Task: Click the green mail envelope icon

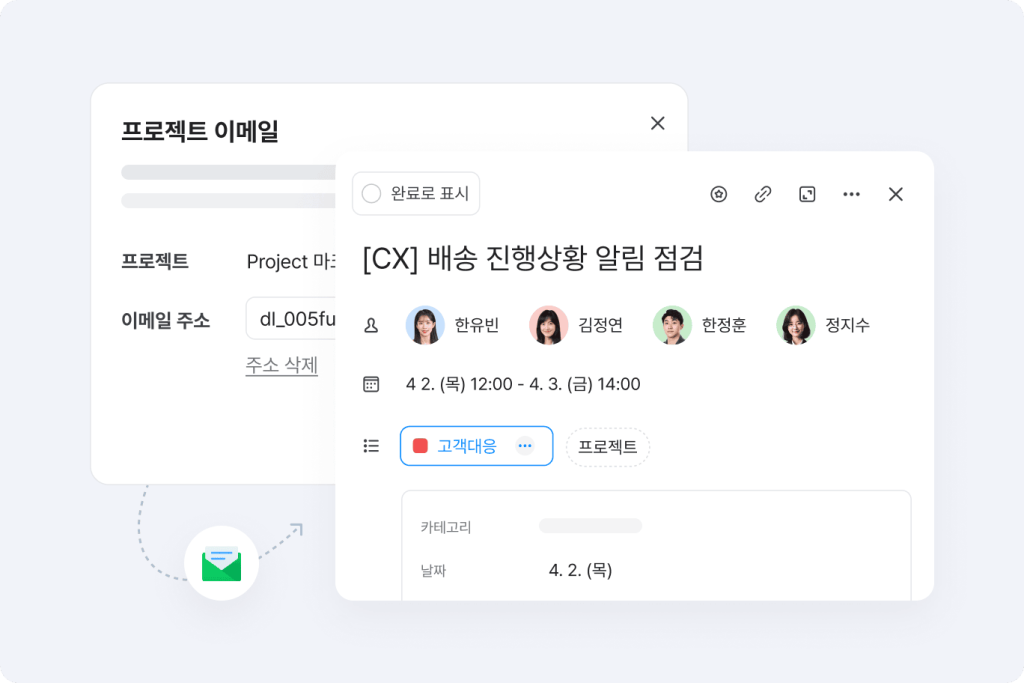Action: click(221, 564)
